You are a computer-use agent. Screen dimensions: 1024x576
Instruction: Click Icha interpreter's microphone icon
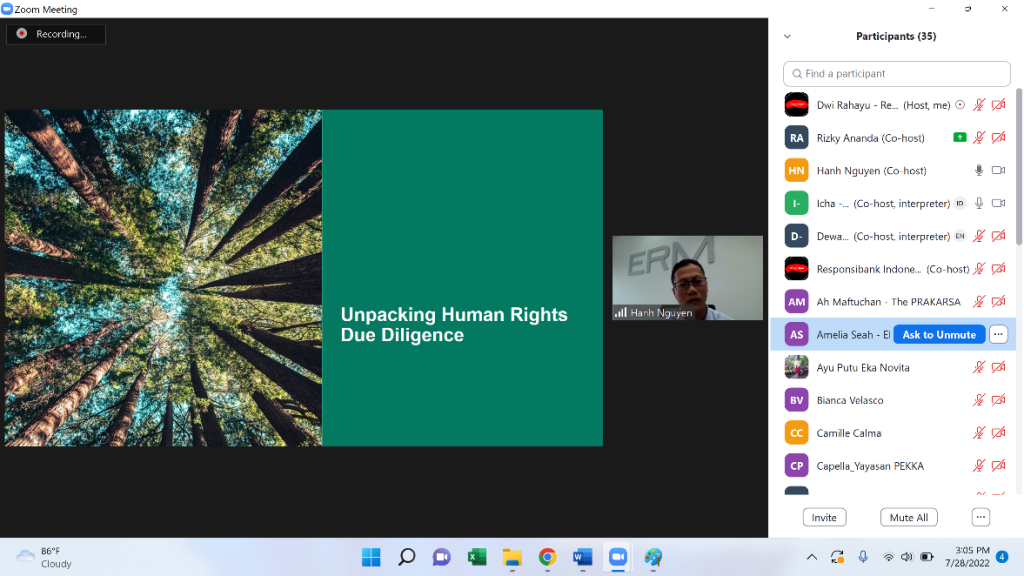coord(978,203)
